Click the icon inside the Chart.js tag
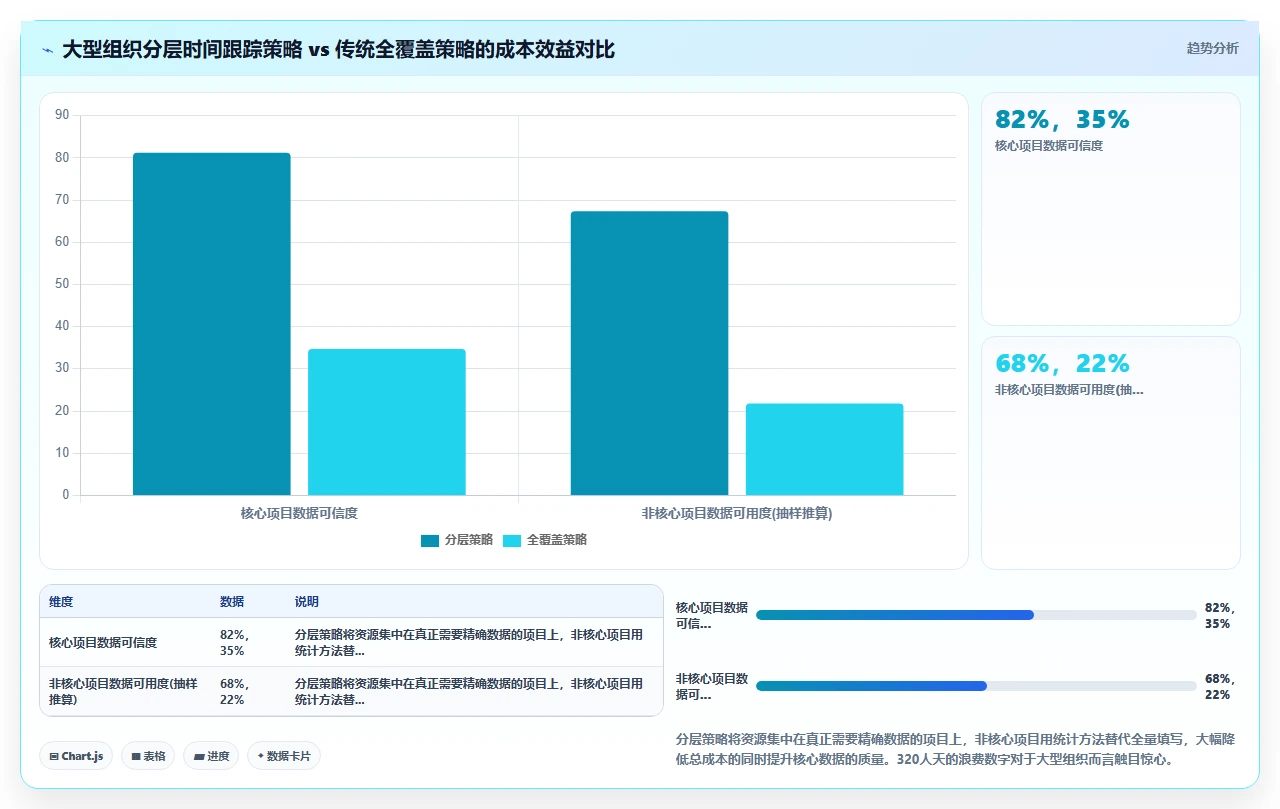This screenshot has height=809, width=1280. pos(54,757)
